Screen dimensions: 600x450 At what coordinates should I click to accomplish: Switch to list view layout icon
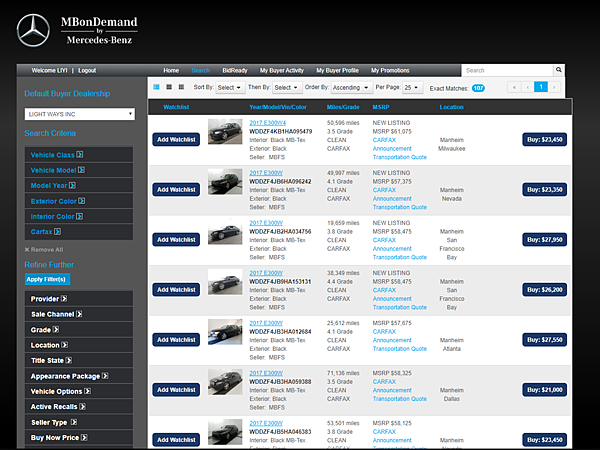(x=156, y=87)
